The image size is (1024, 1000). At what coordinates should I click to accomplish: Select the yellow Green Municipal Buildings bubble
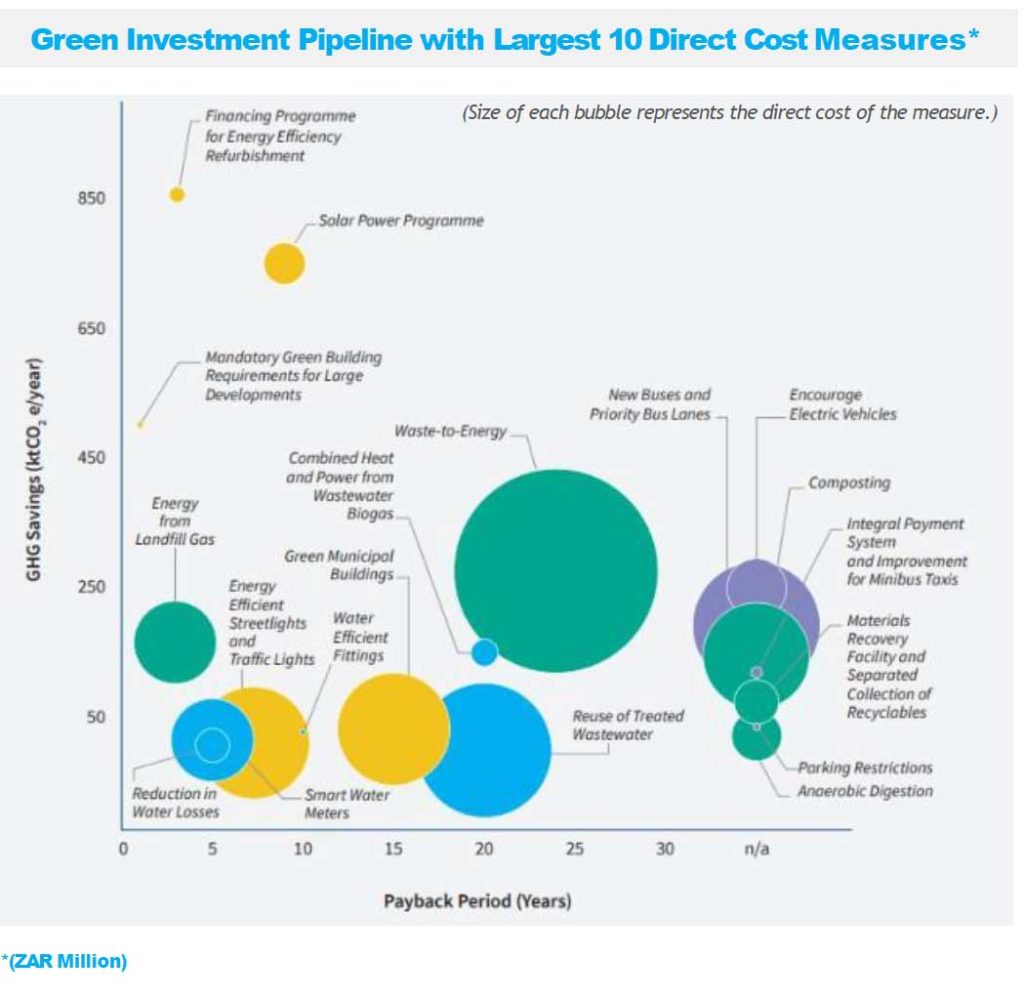point(393,728)
